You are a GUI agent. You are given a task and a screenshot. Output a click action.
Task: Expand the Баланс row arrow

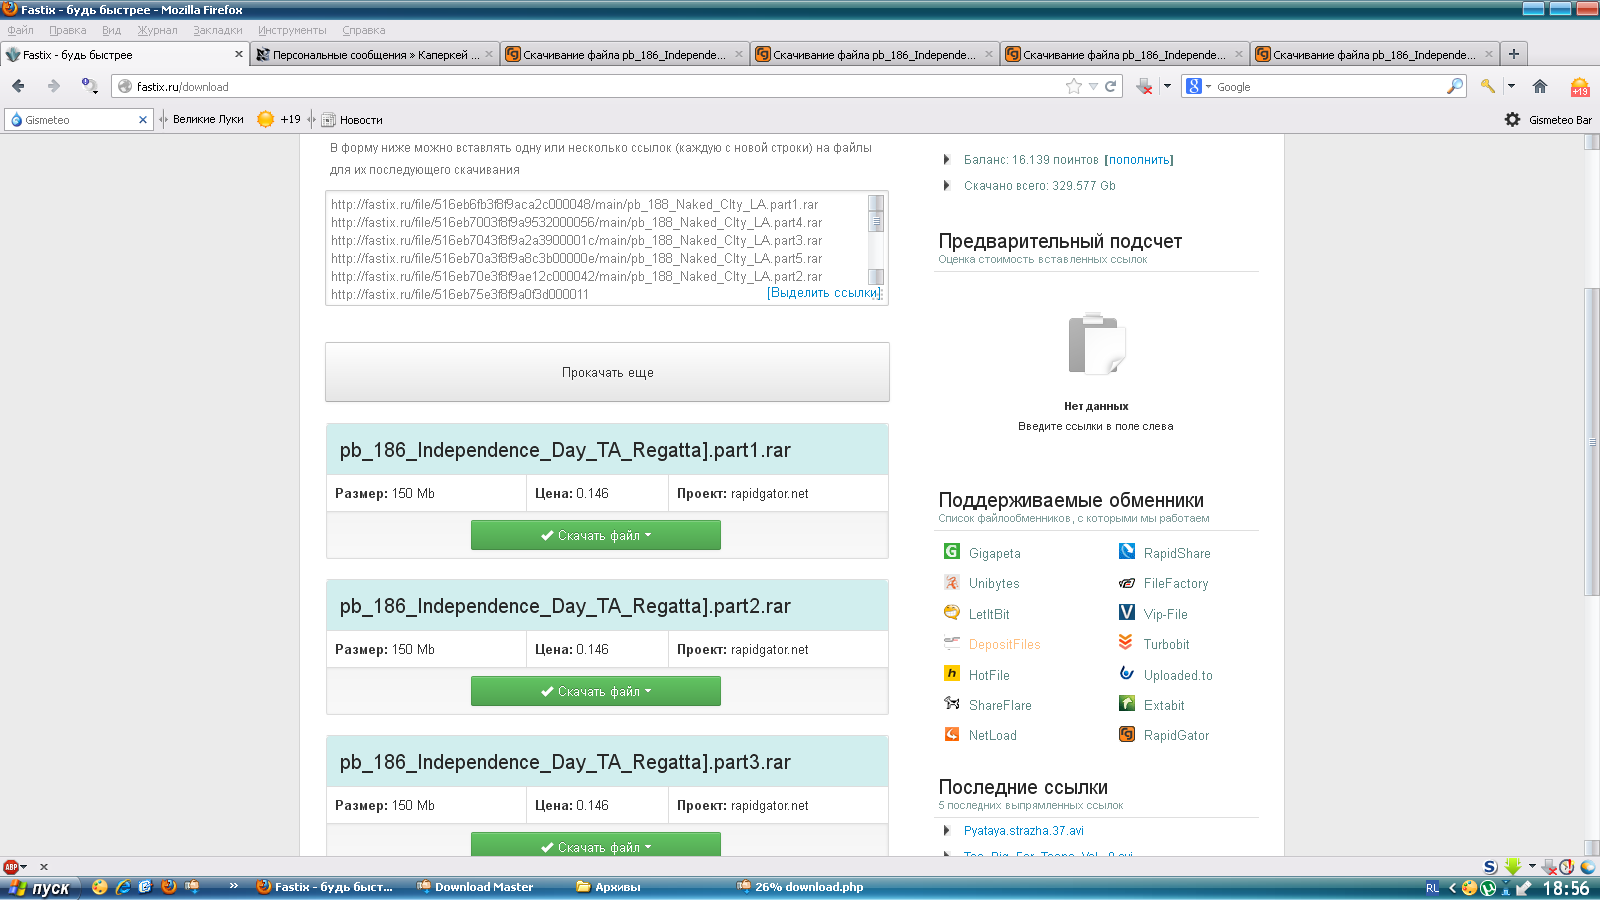click(x=946, y=159)
